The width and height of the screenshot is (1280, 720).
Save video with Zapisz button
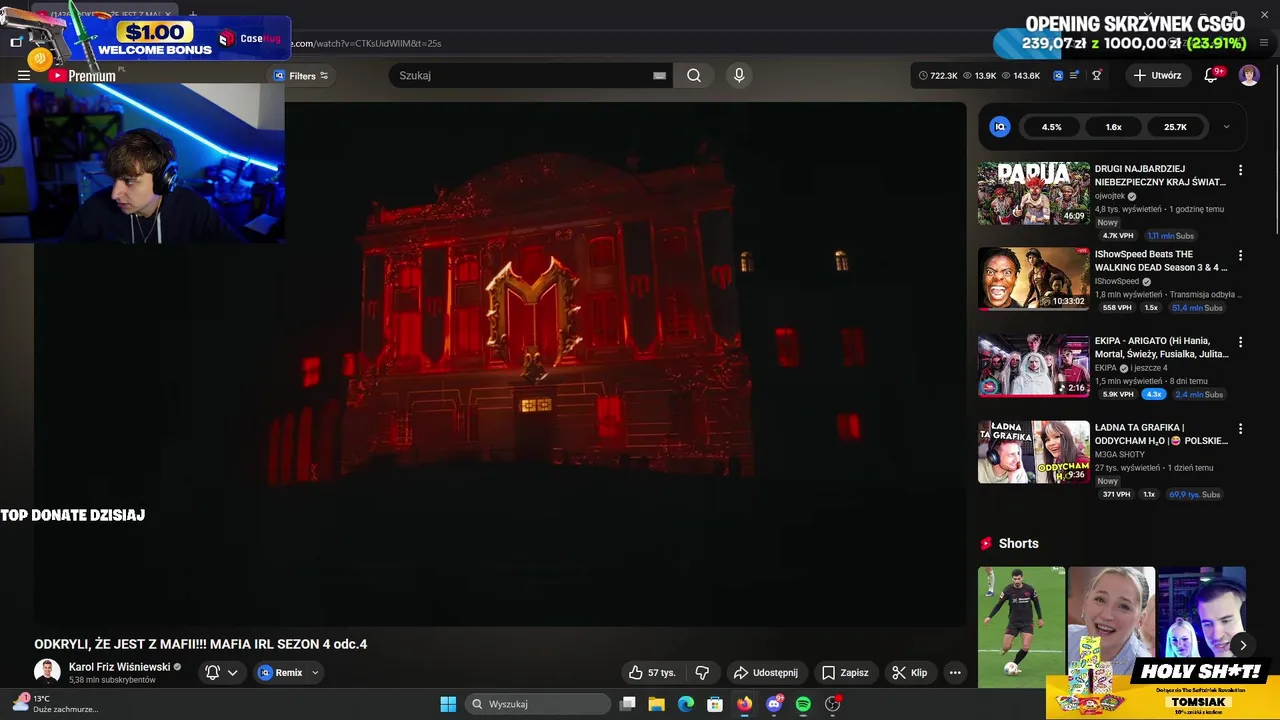(845, 672)
